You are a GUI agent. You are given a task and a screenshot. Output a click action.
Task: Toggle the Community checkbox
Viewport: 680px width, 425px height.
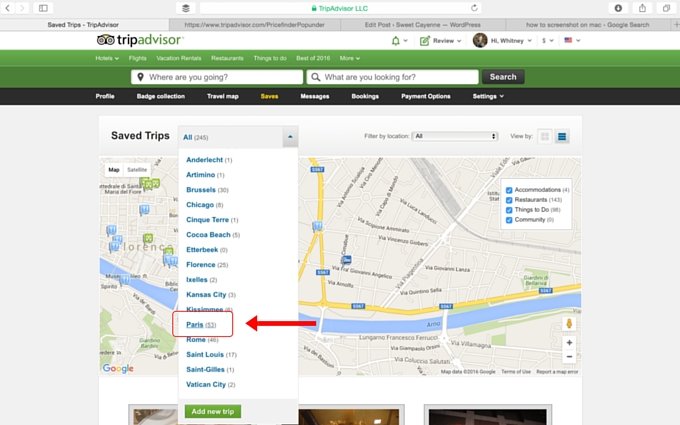[509, 220]
